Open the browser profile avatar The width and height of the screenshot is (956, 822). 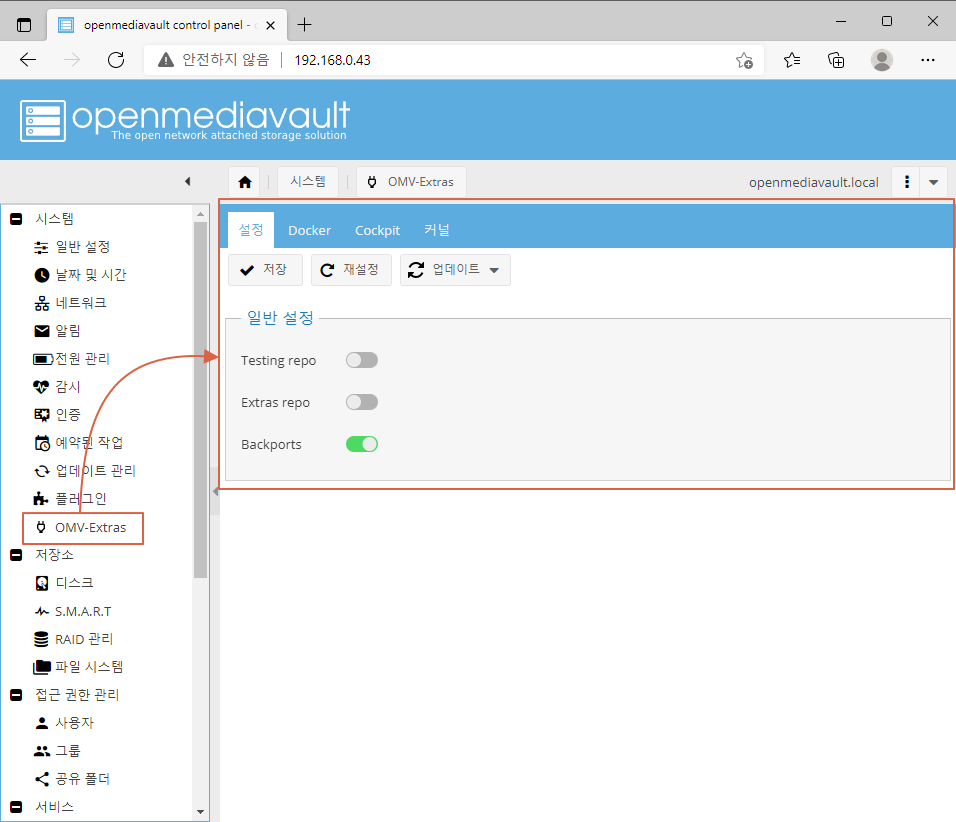coord(882,60)
